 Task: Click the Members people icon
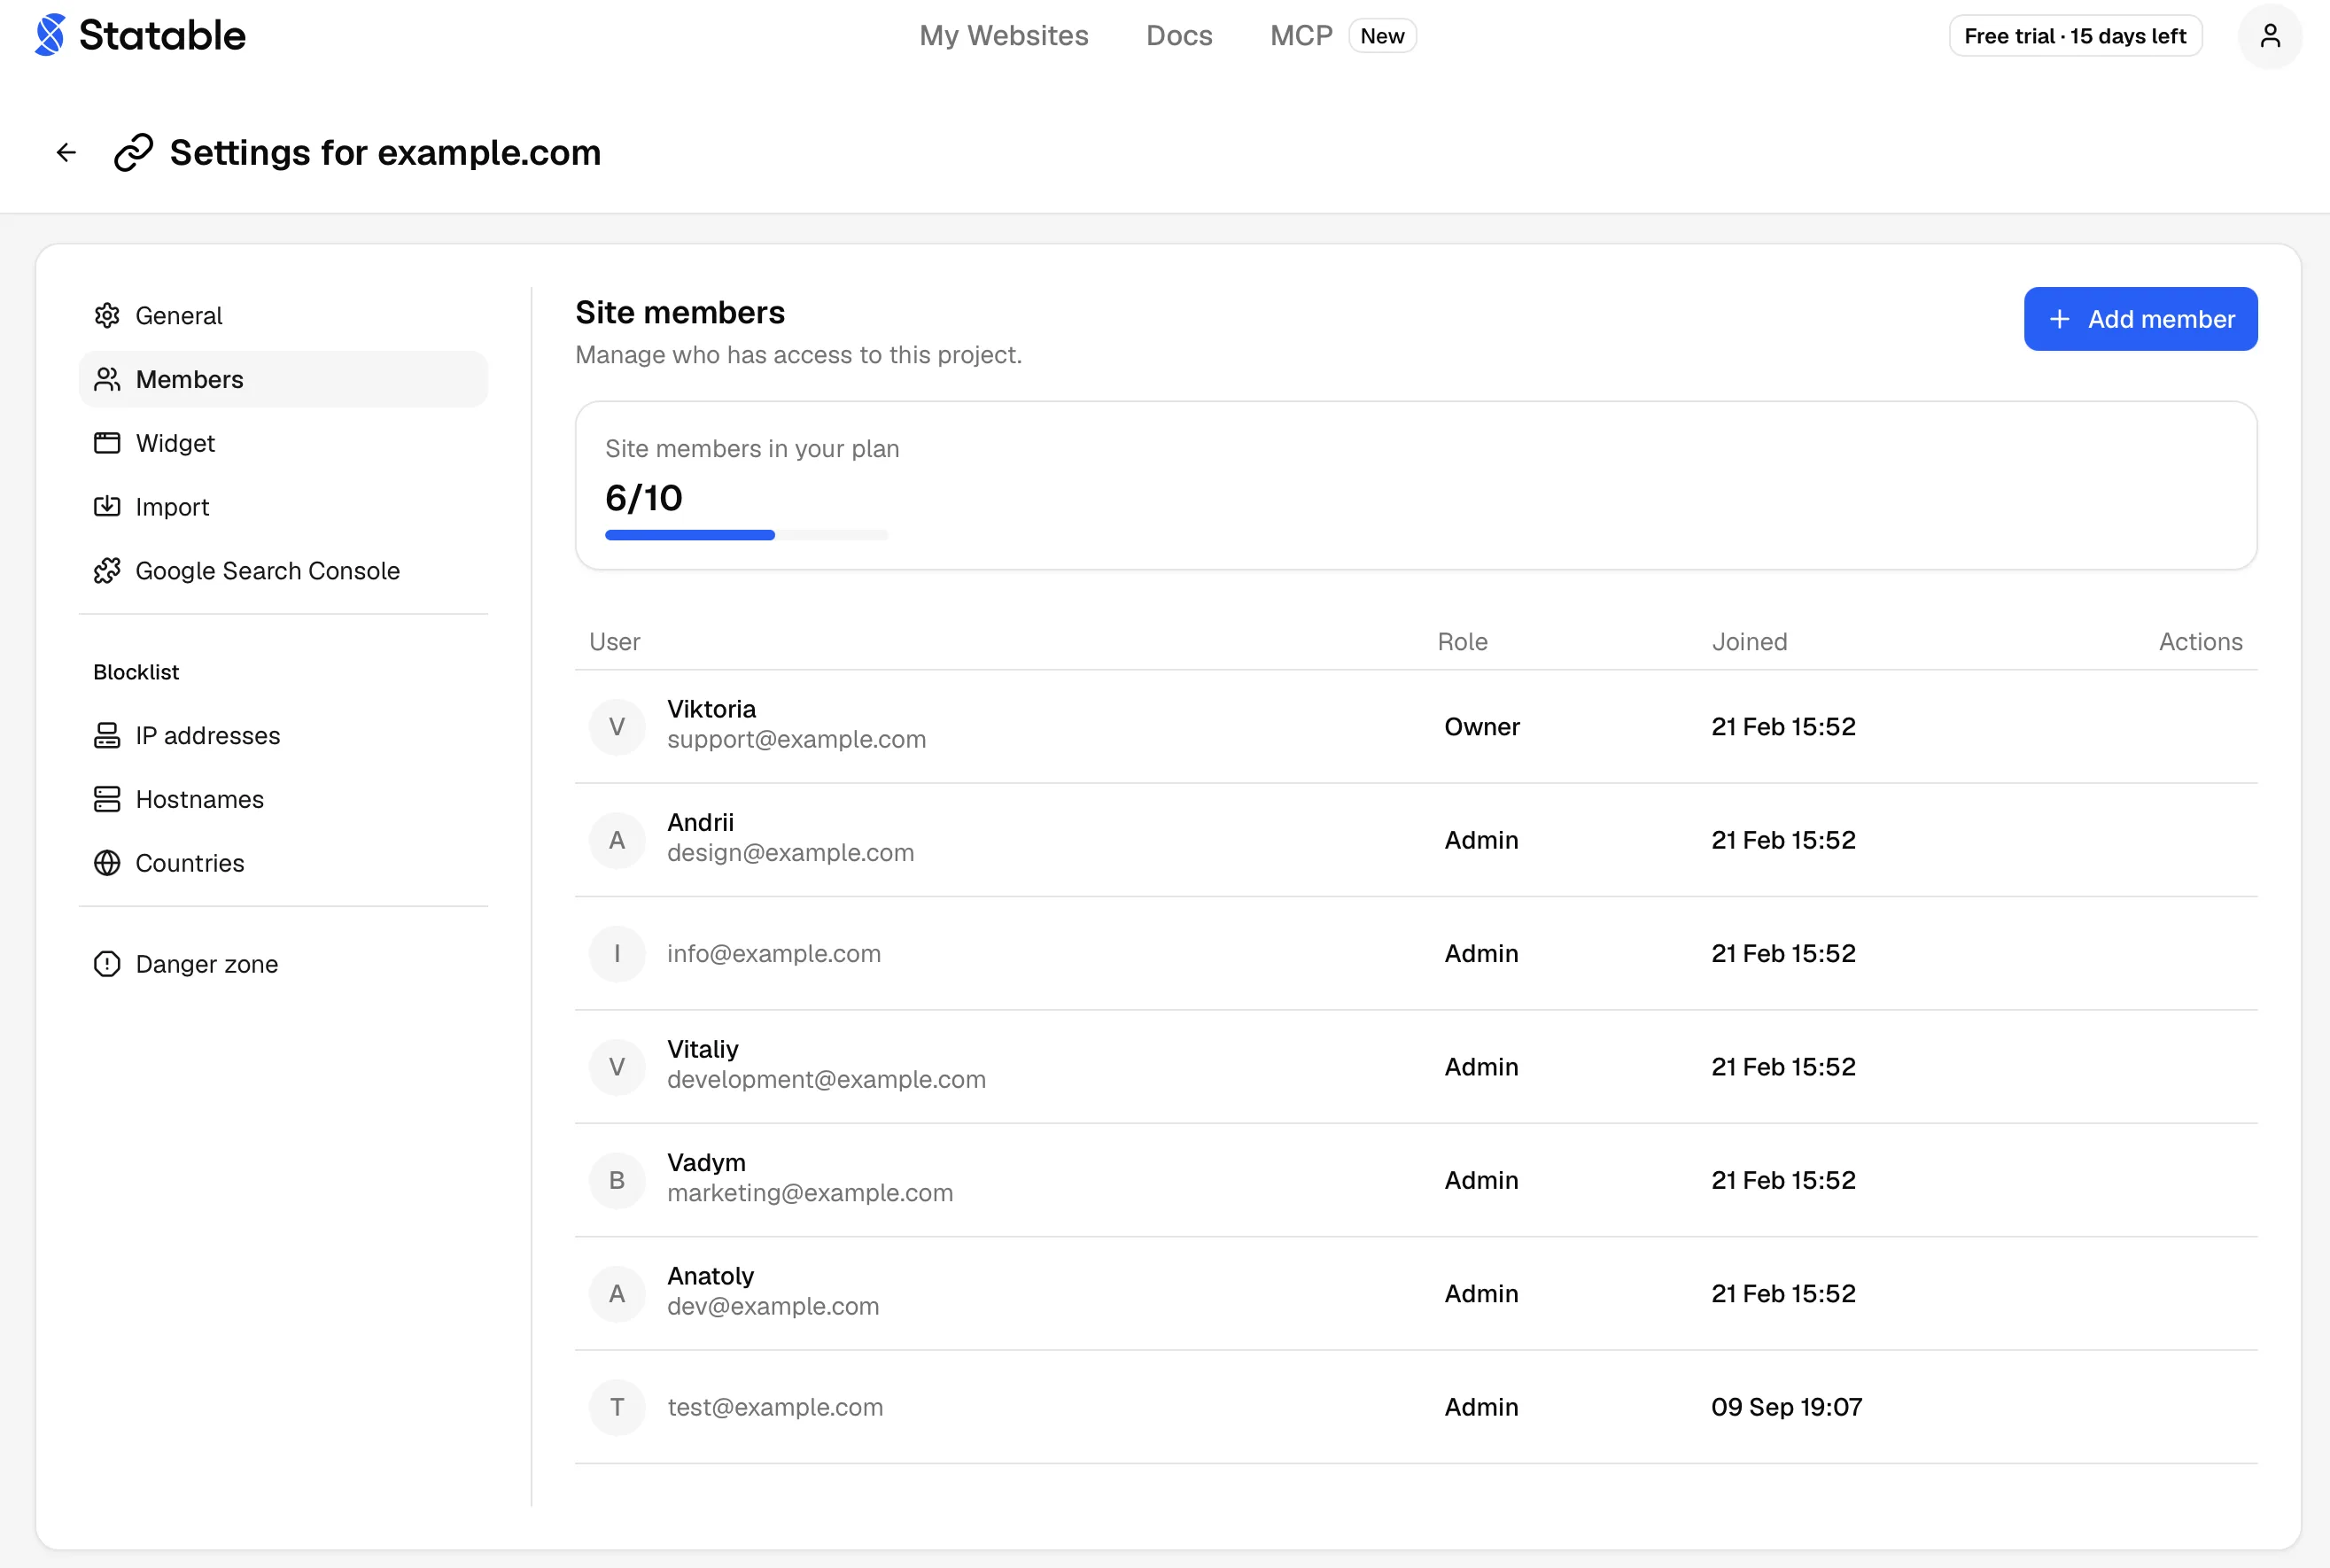pyautogui.click(x=107, y=380)
